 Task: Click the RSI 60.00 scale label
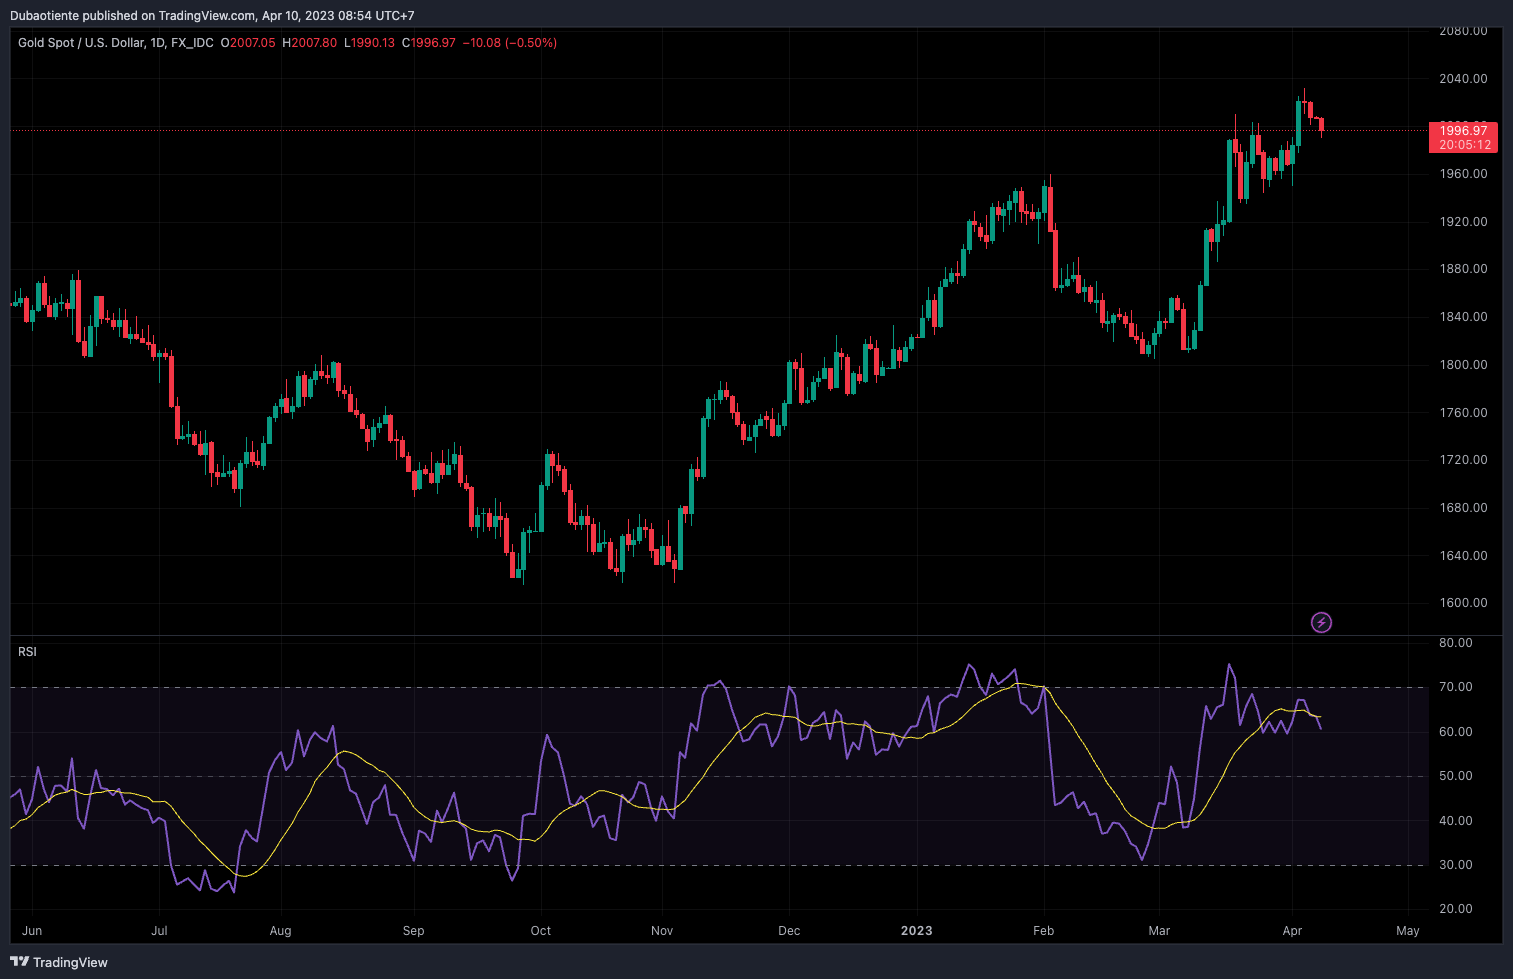tap(1456, 732)
